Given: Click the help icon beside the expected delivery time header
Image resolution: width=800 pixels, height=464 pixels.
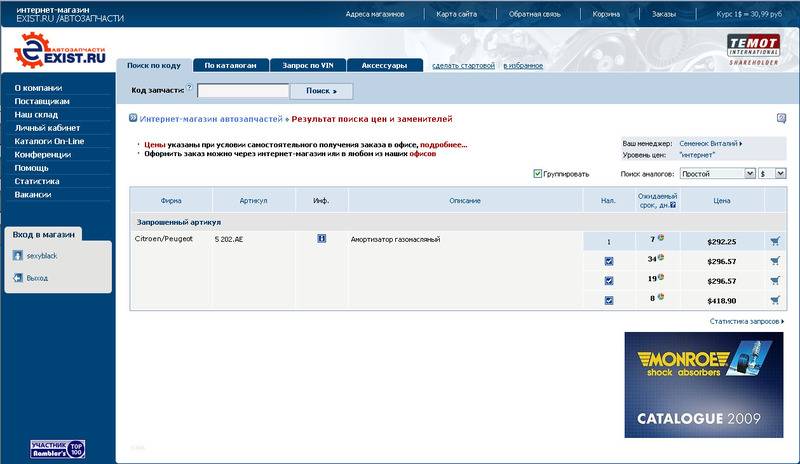Looking at the screenshot, I should pyautogui.click(x=672, y=205).
